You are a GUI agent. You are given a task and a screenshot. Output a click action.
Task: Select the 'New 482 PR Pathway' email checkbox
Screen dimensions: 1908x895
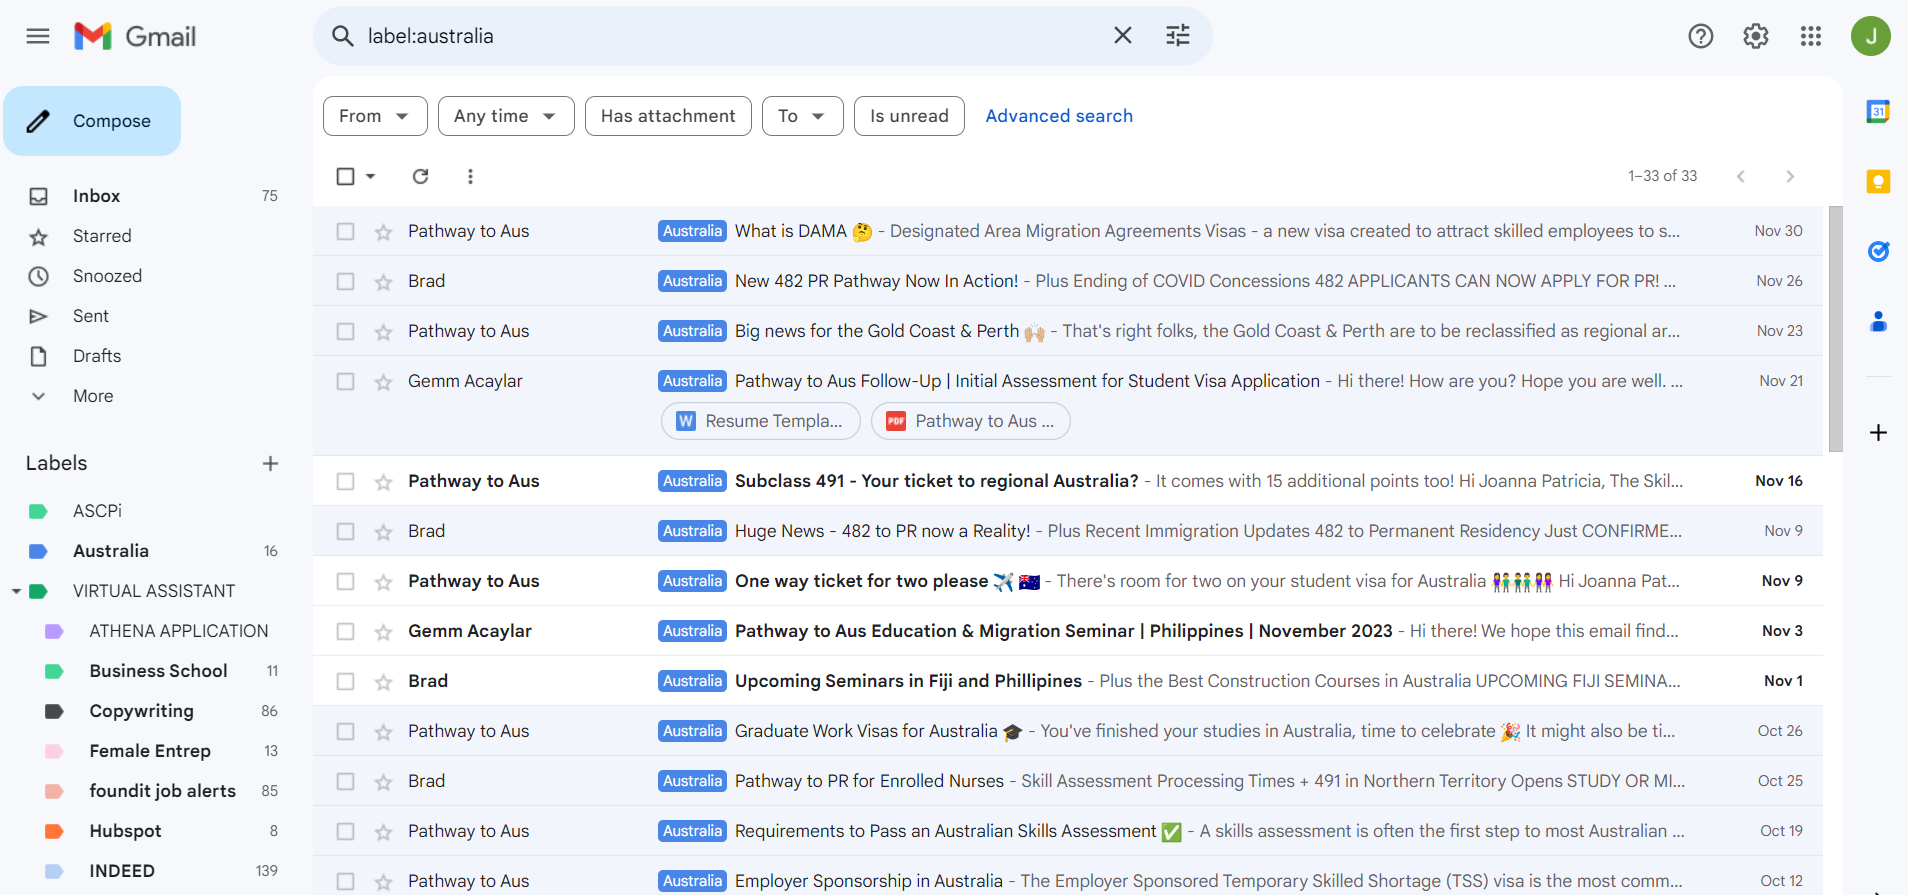pyautogui.click(x=346, y=282)
